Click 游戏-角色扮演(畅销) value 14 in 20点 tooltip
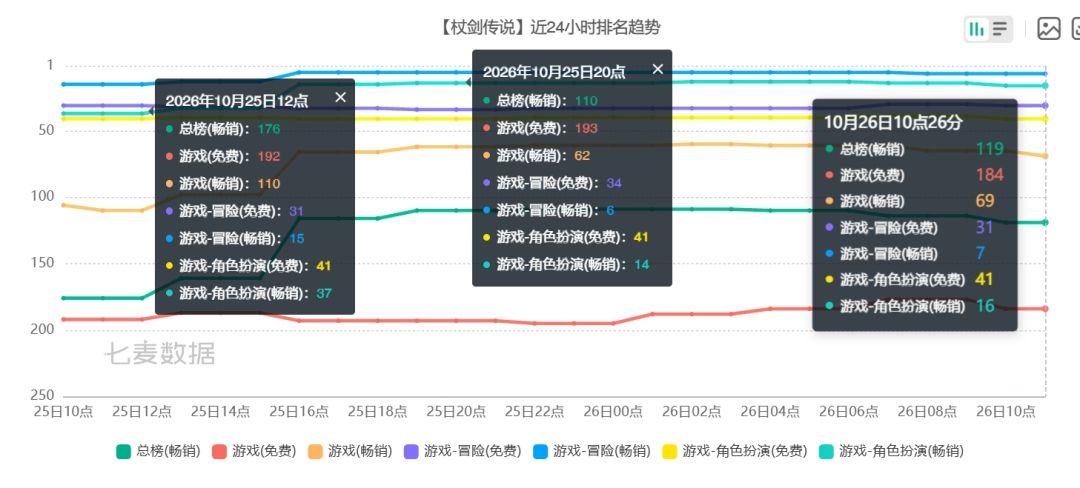Image resolution: width=1080 pixels, height=488 pixels. click(641, 264)
